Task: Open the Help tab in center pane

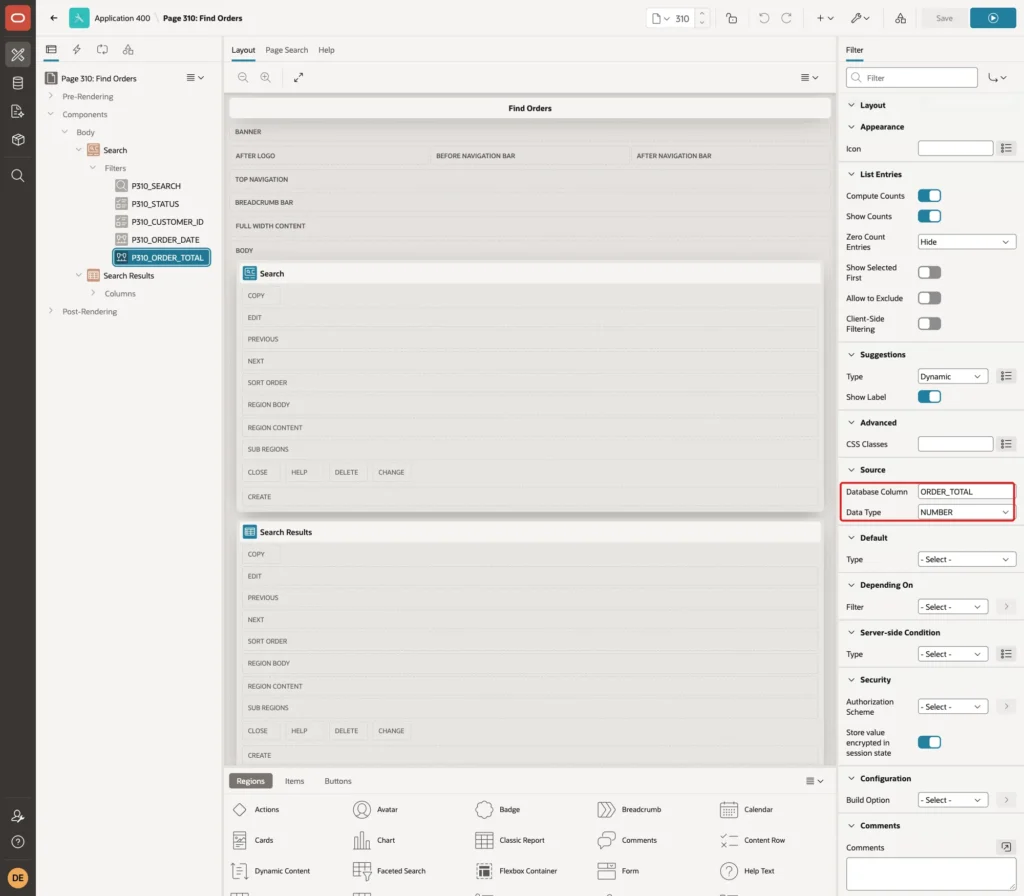Action: [327, 50]
